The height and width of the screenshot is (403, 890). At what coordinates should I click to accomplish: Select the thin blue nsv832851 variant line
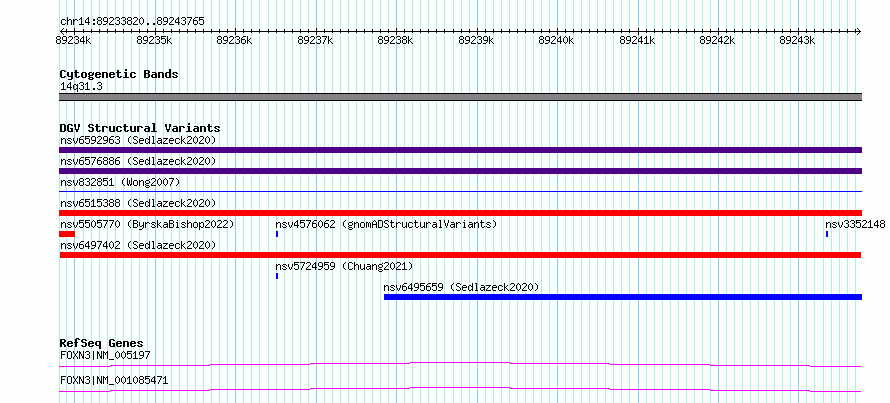pos(460,192)
